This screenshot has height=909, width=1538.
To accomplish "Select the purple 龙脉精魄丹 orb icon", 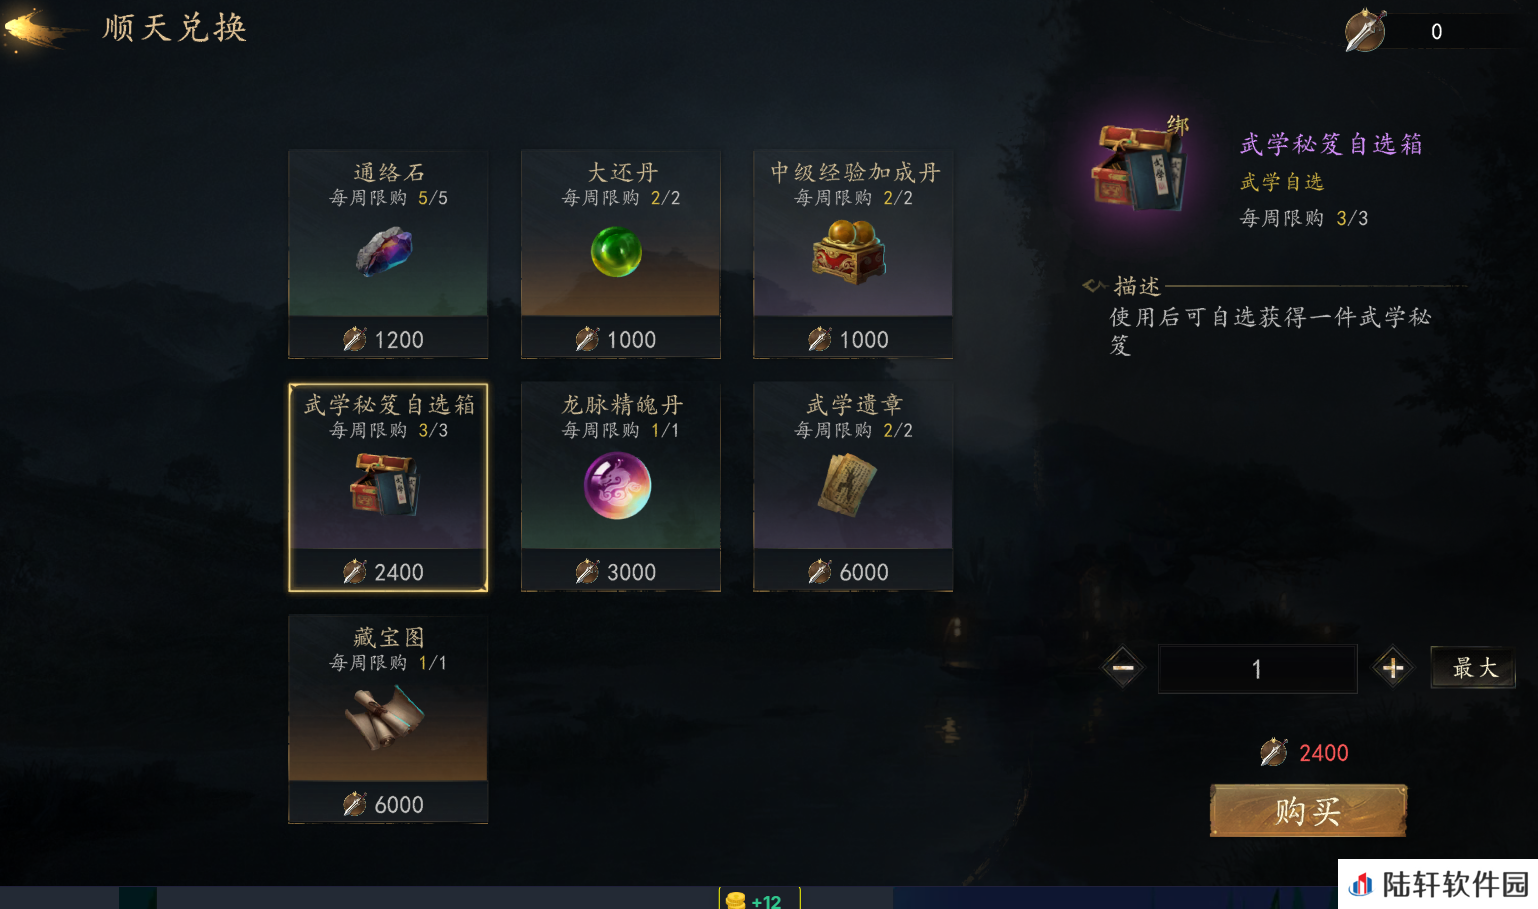I will tap(617, 485).
